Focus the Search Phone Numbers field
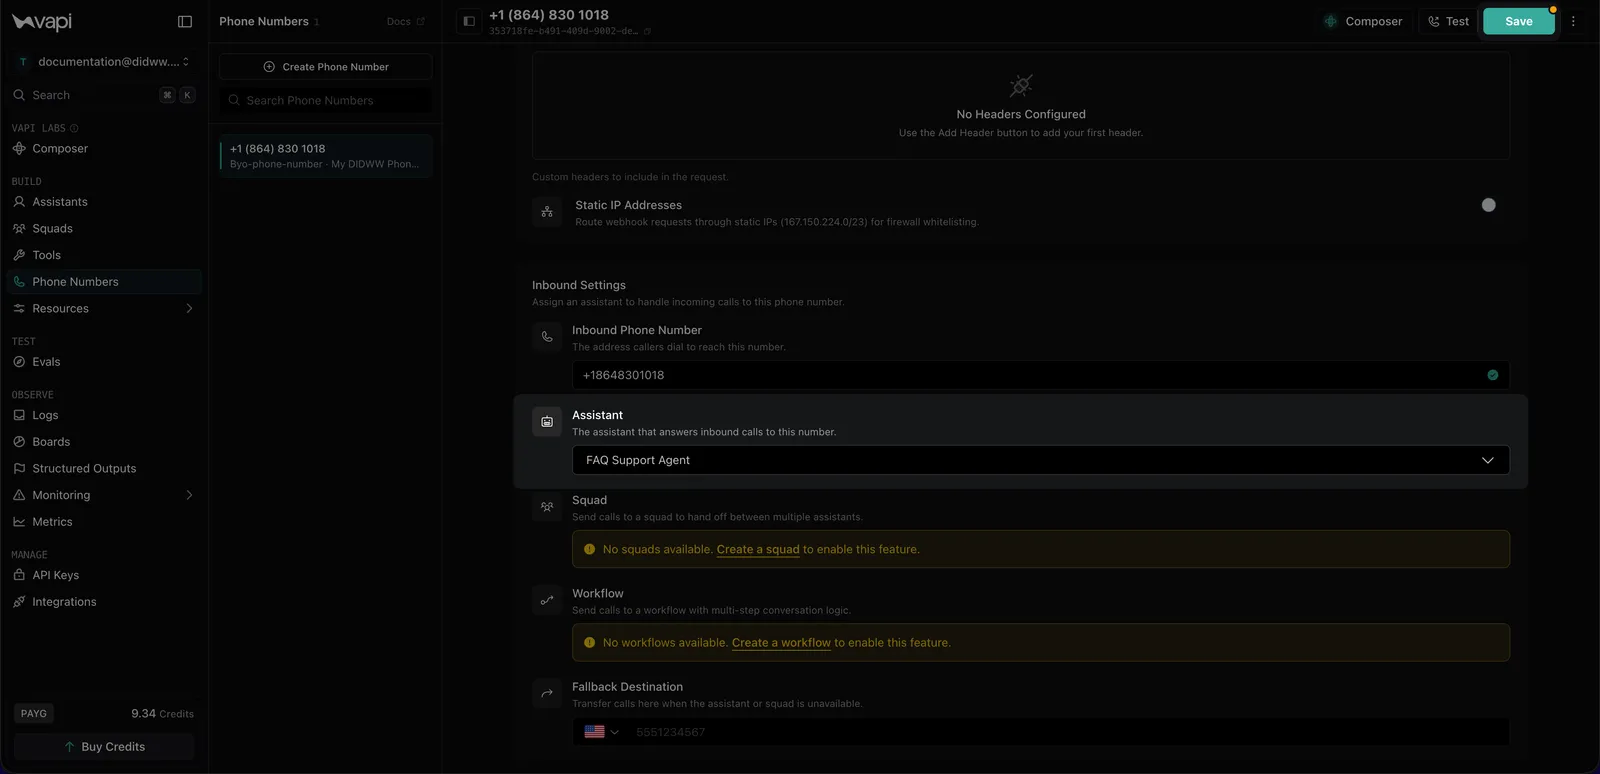The height and width of the screenshot is (774, 1600). point(326,101)
